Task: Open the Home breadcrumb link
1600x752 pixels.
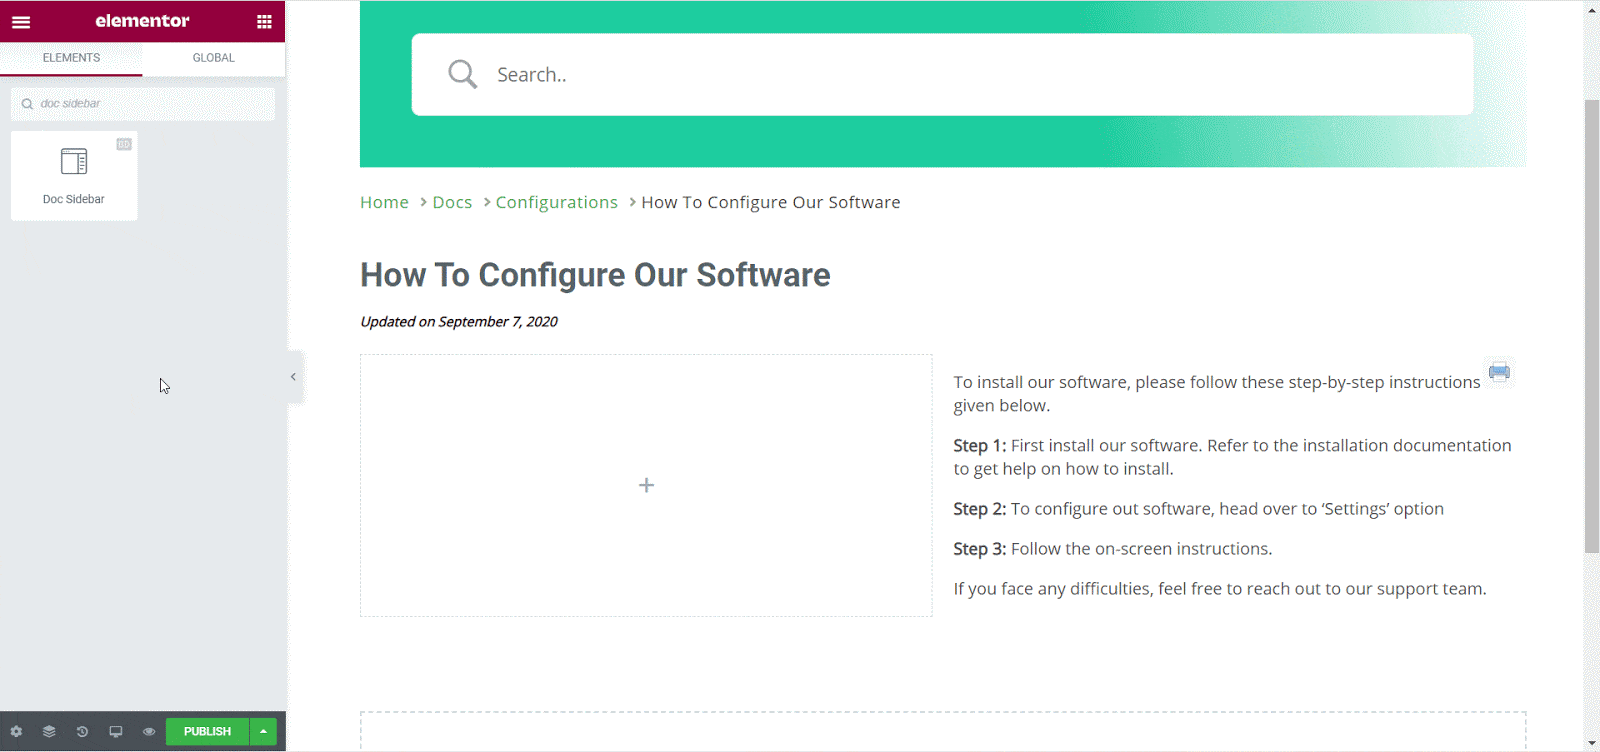Action: pos(384,202)
